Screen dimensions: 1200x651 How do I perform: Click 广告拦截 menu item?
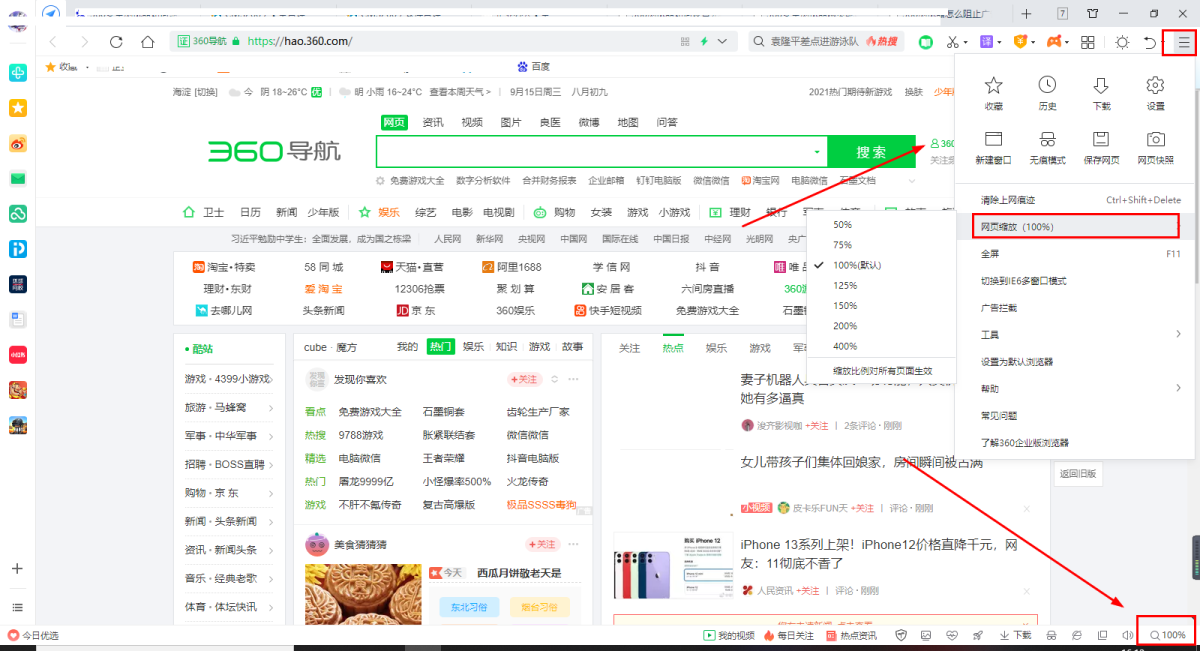click(1076, 308)
